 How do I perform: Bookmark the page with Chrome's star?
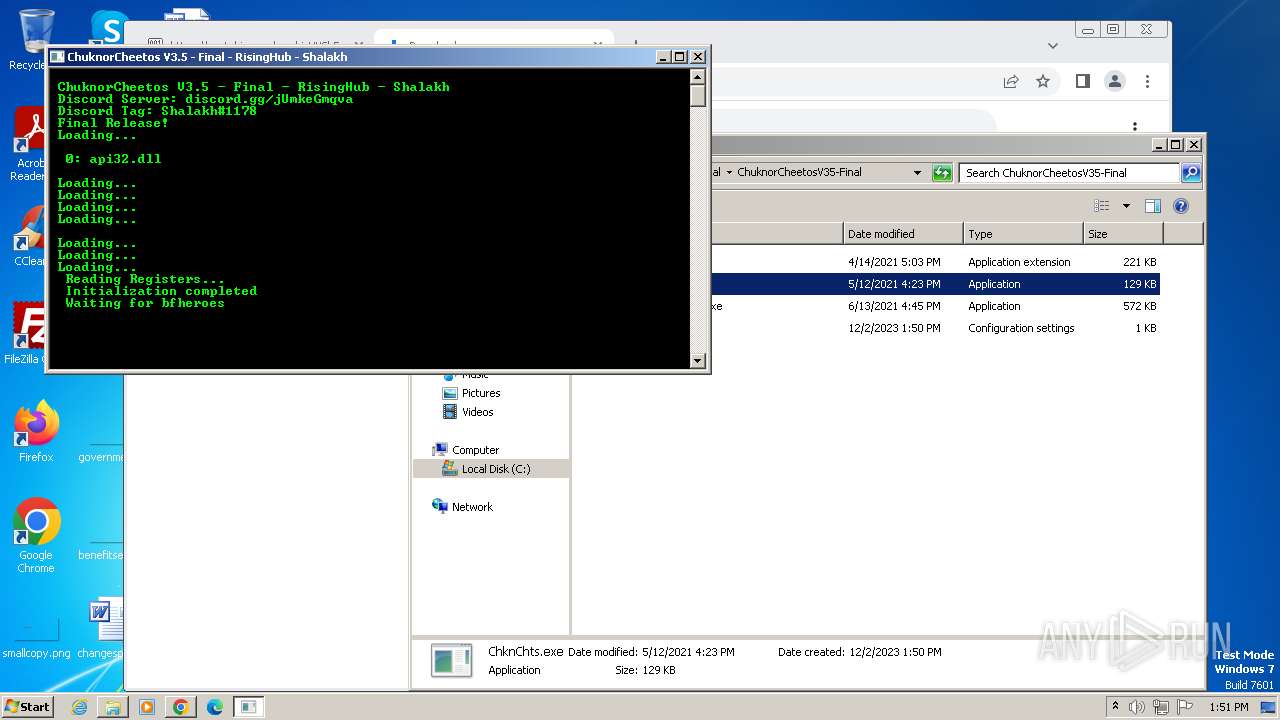point(1043,81)
